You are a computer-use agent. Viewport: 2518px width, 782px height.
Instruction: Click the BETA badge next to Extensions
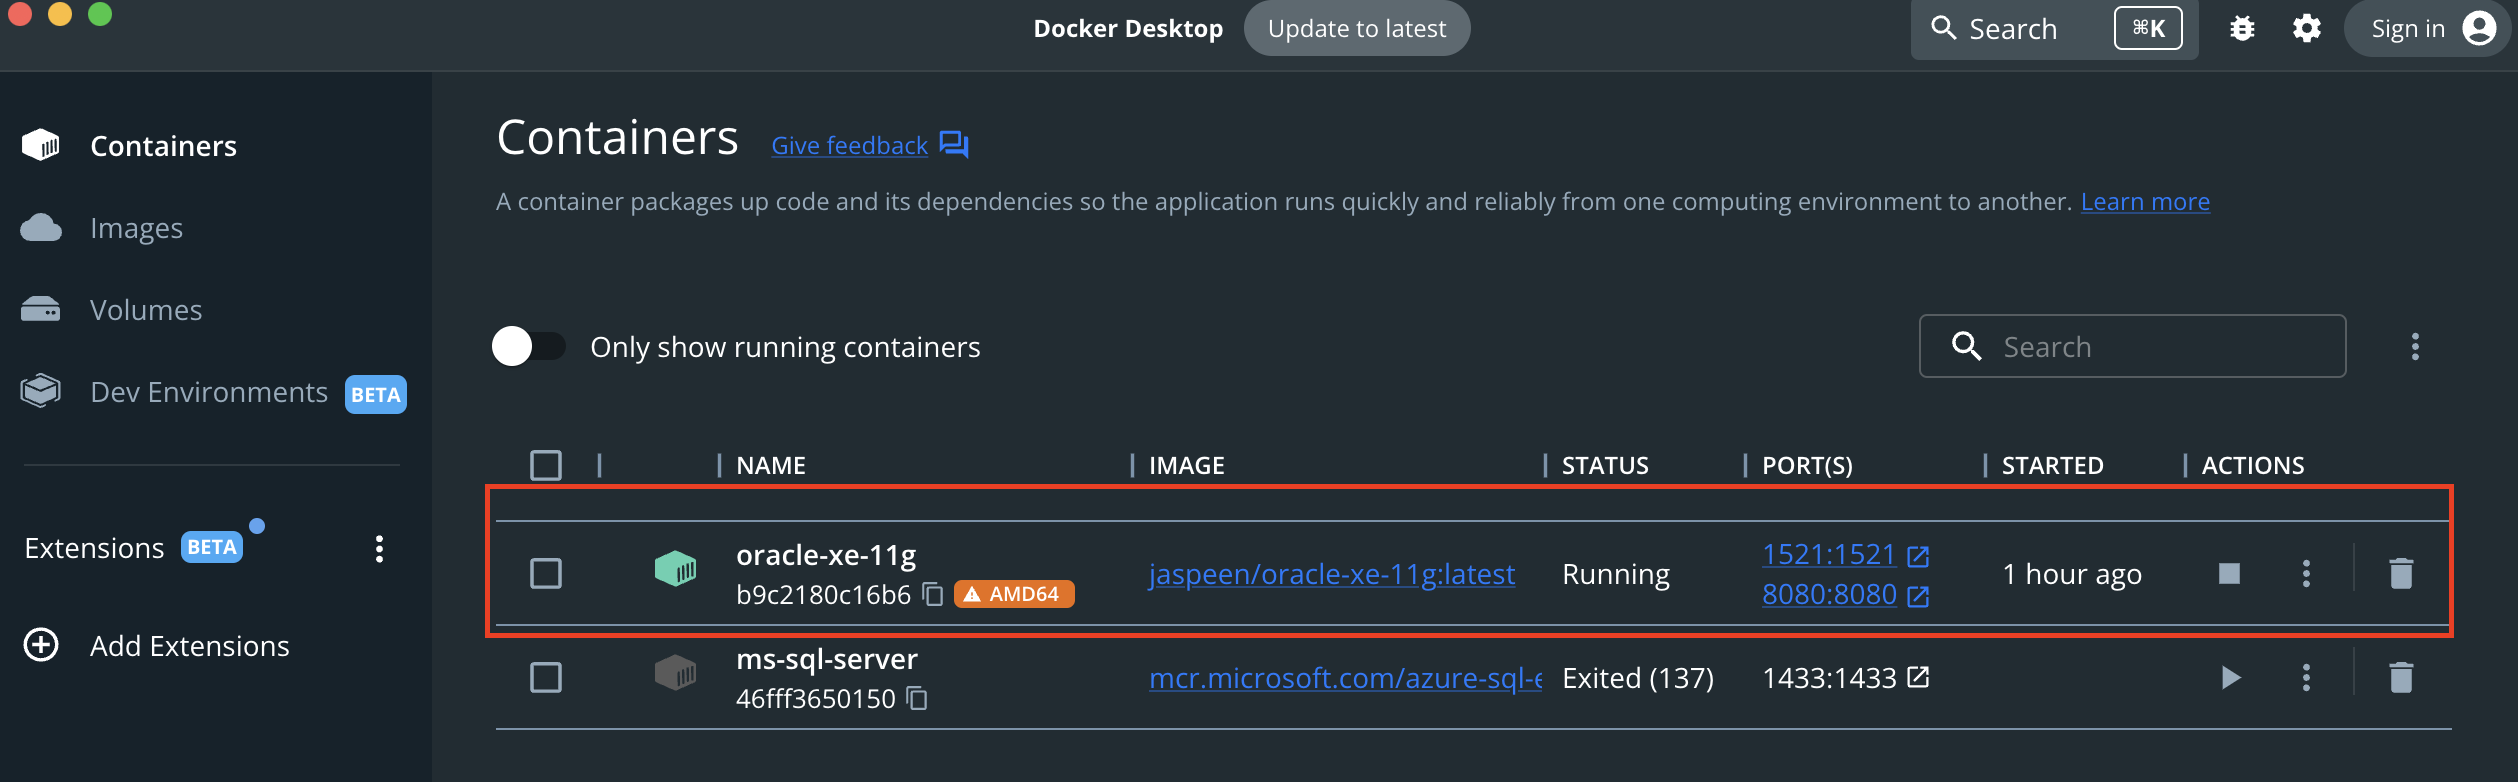point(211,547)
